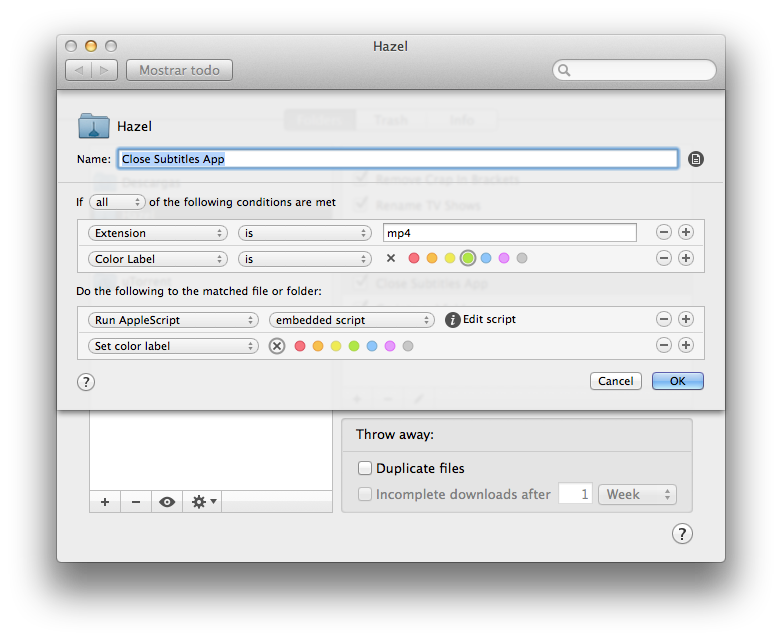Image resolution: width=782 pixels, height=641 pixels.
Task: Select the green color in the Color Label condition
Action: point(468,258)
